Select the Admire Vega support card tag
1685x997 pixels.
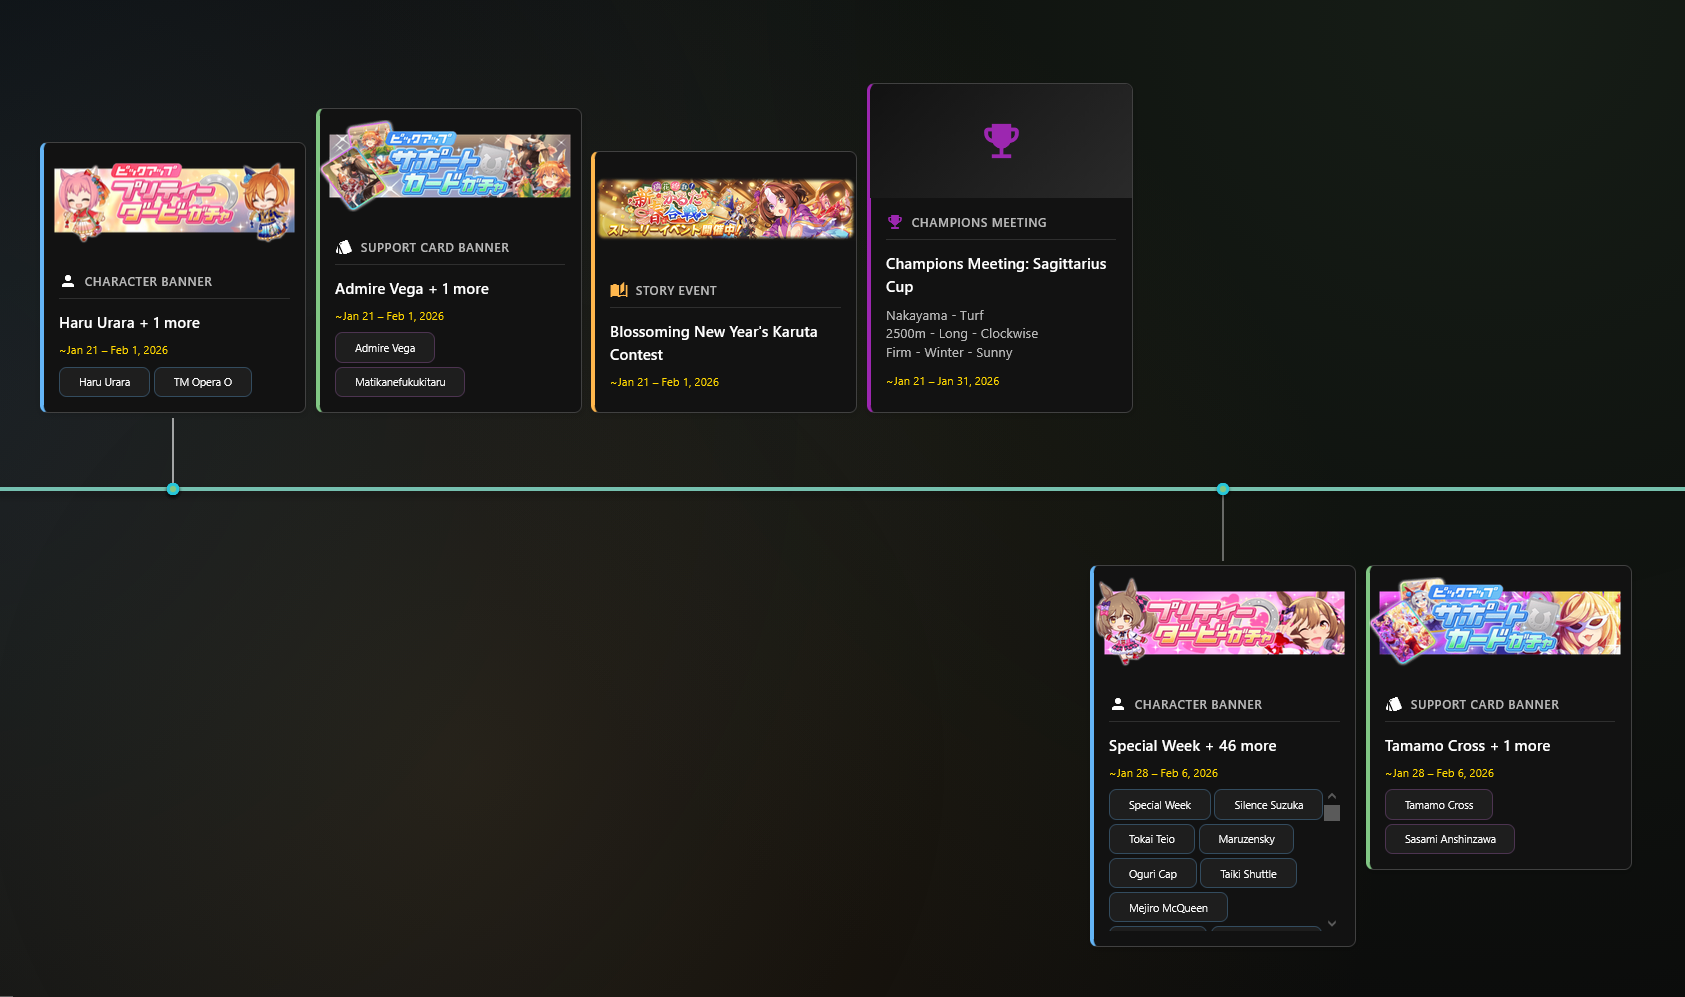point(385,348)
